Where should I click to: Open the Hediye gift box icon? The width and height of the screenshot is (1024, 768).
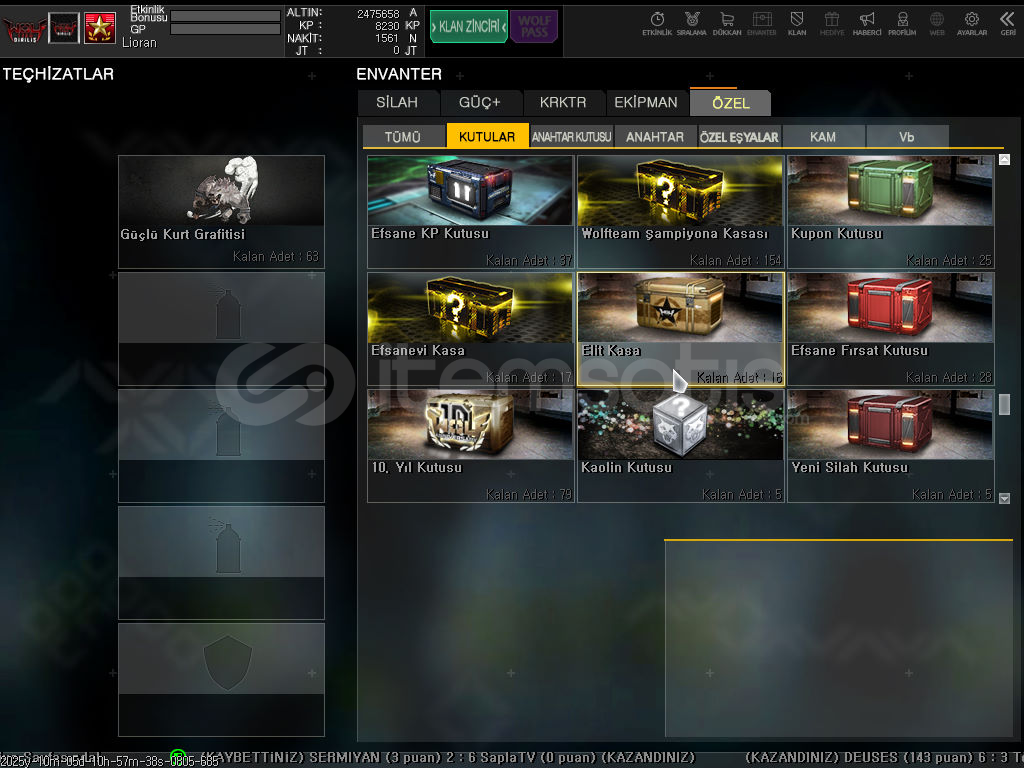(831, 23)
